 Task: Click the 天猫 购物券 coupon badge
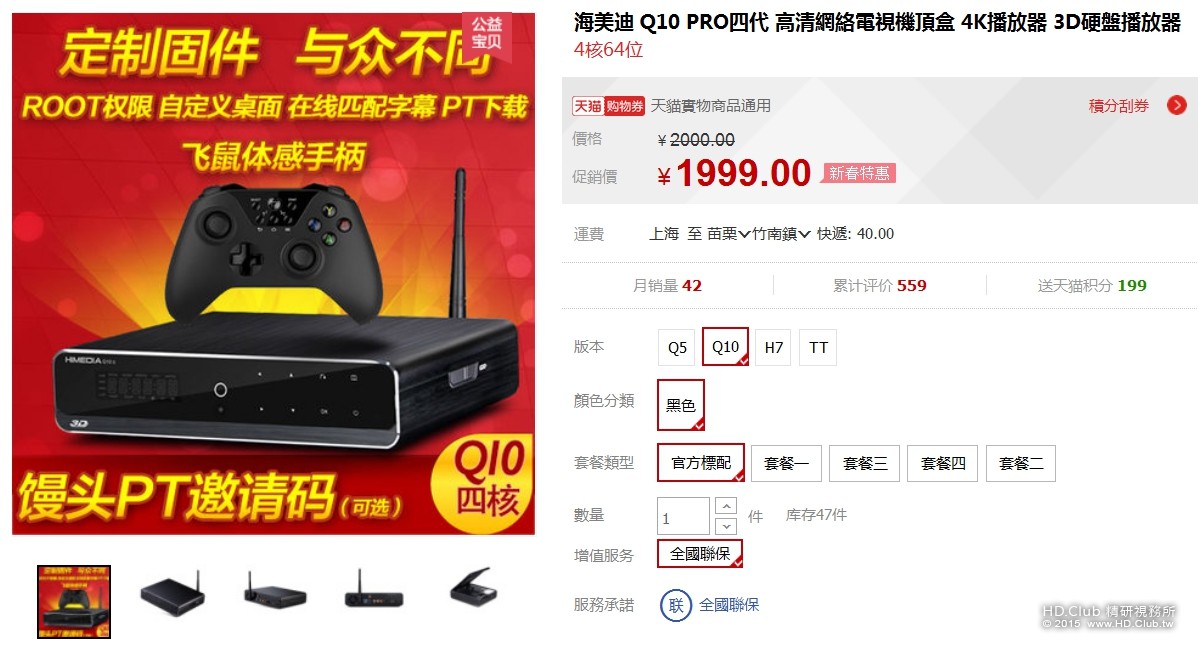click(x=608, y=106)
